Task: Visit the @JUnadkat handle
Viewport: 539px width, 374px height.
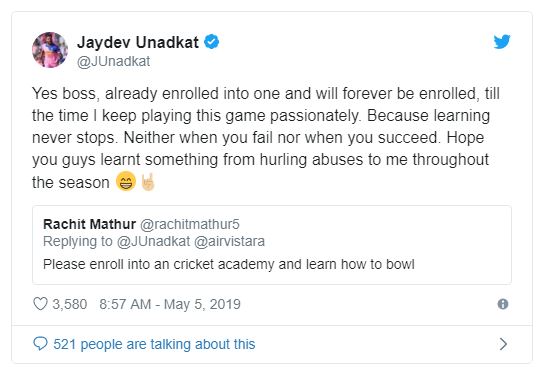Action: pos(113,62)
